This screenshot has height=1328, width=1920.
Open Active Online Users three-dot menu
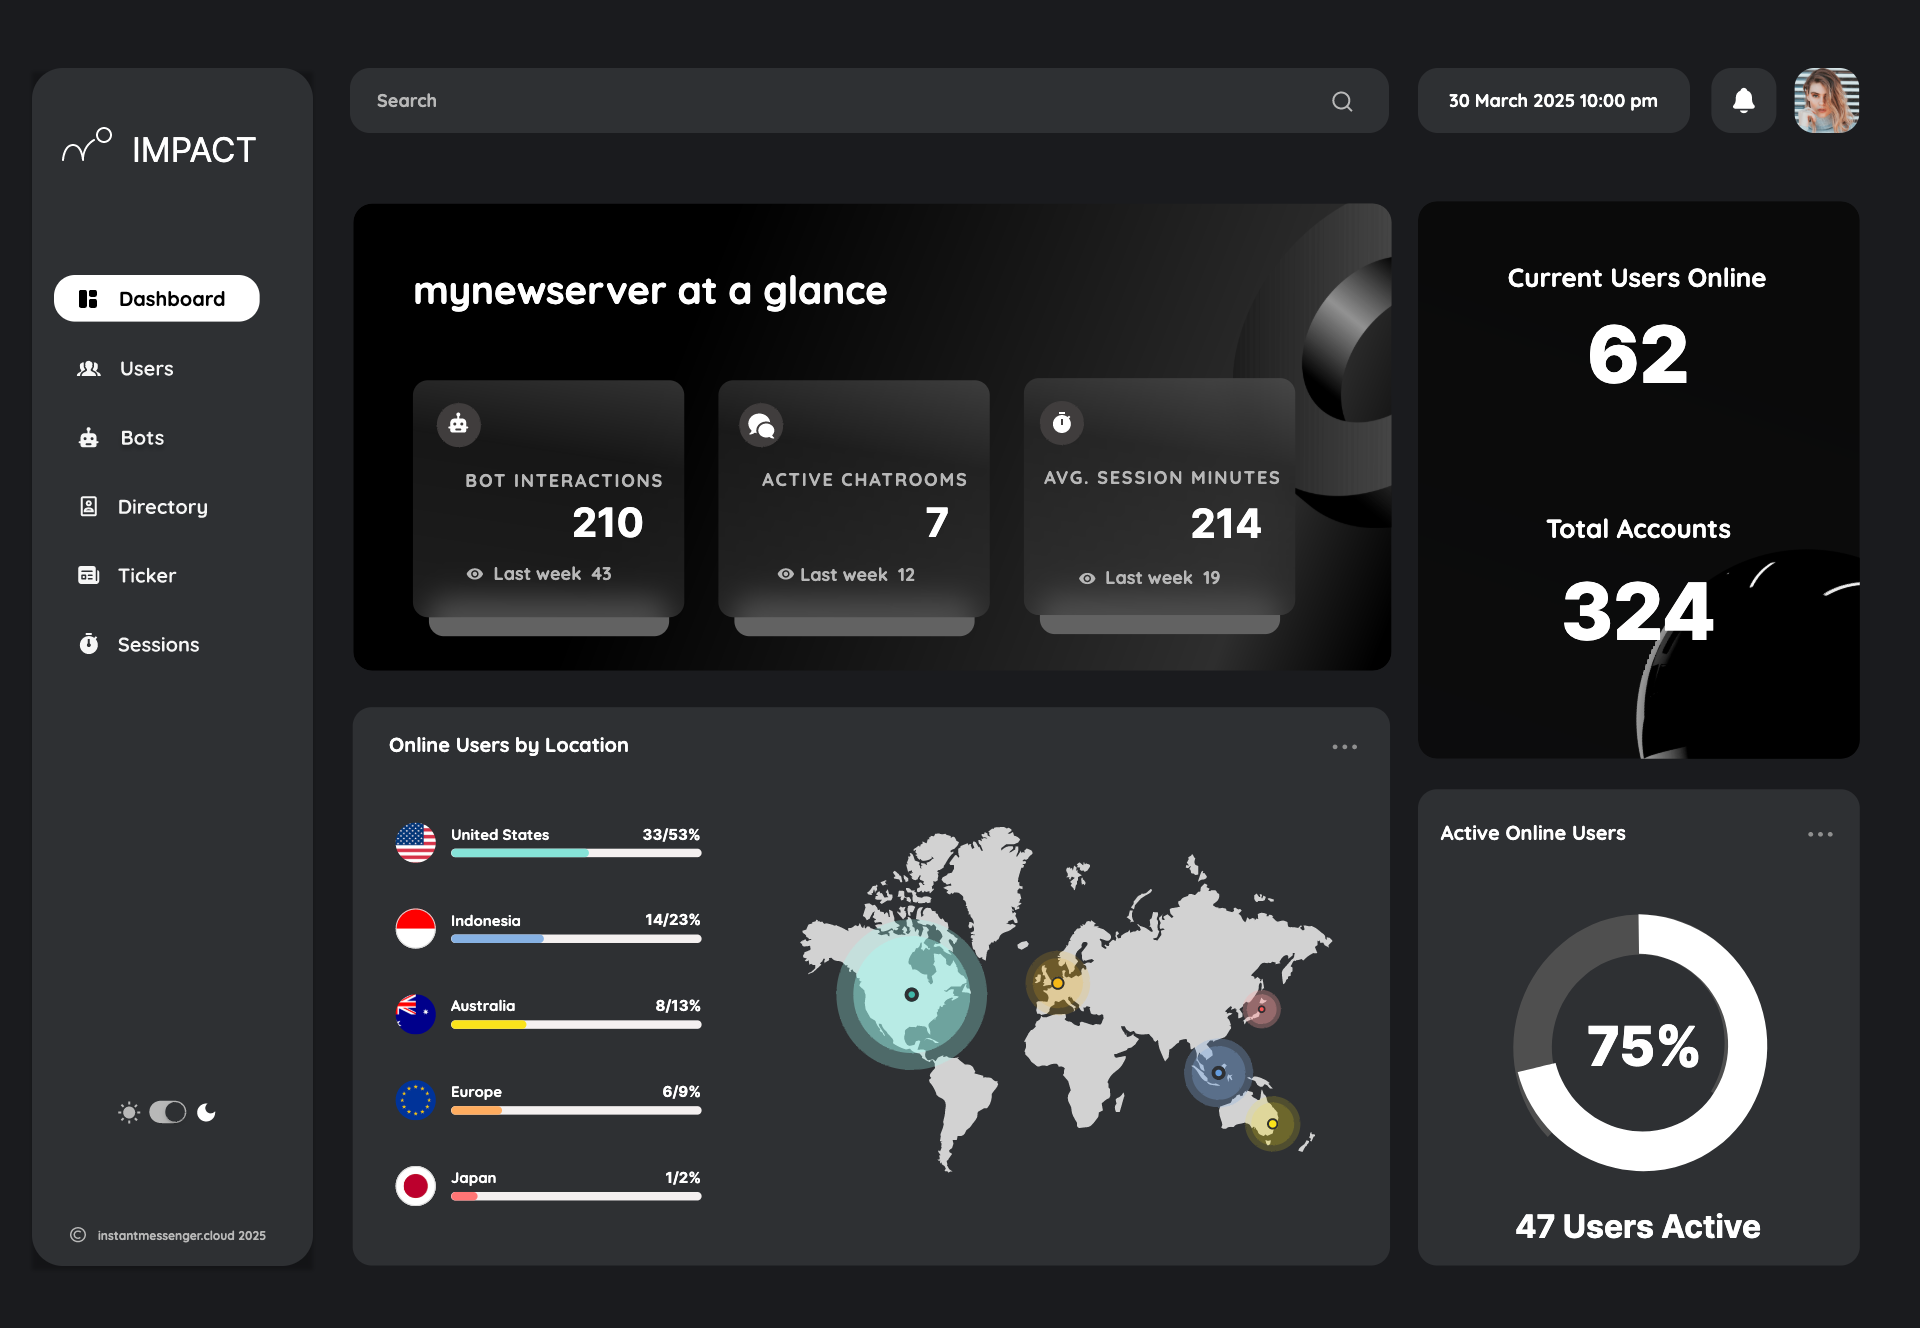point(1820,834)
